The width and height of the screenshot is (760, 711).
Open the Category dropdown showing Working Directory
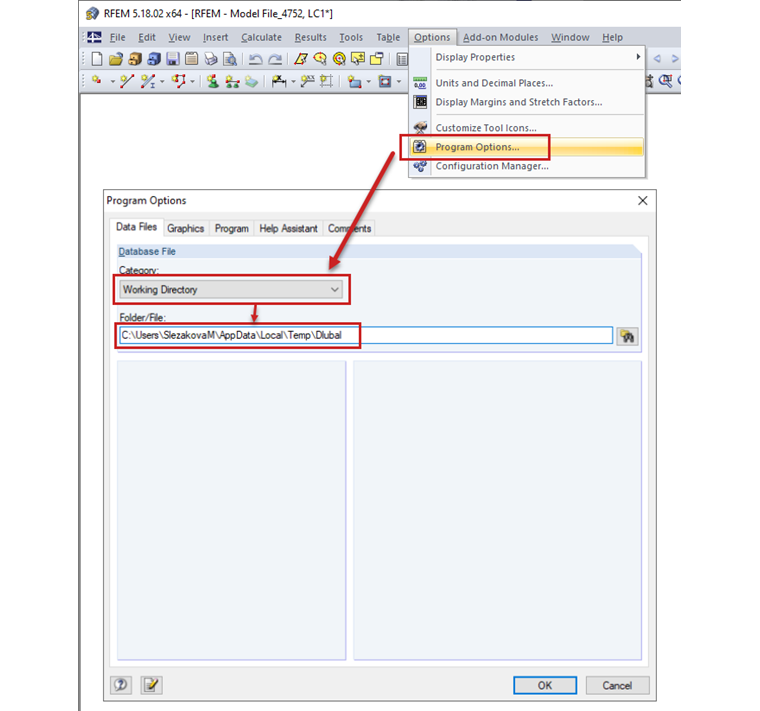[231, 289]
